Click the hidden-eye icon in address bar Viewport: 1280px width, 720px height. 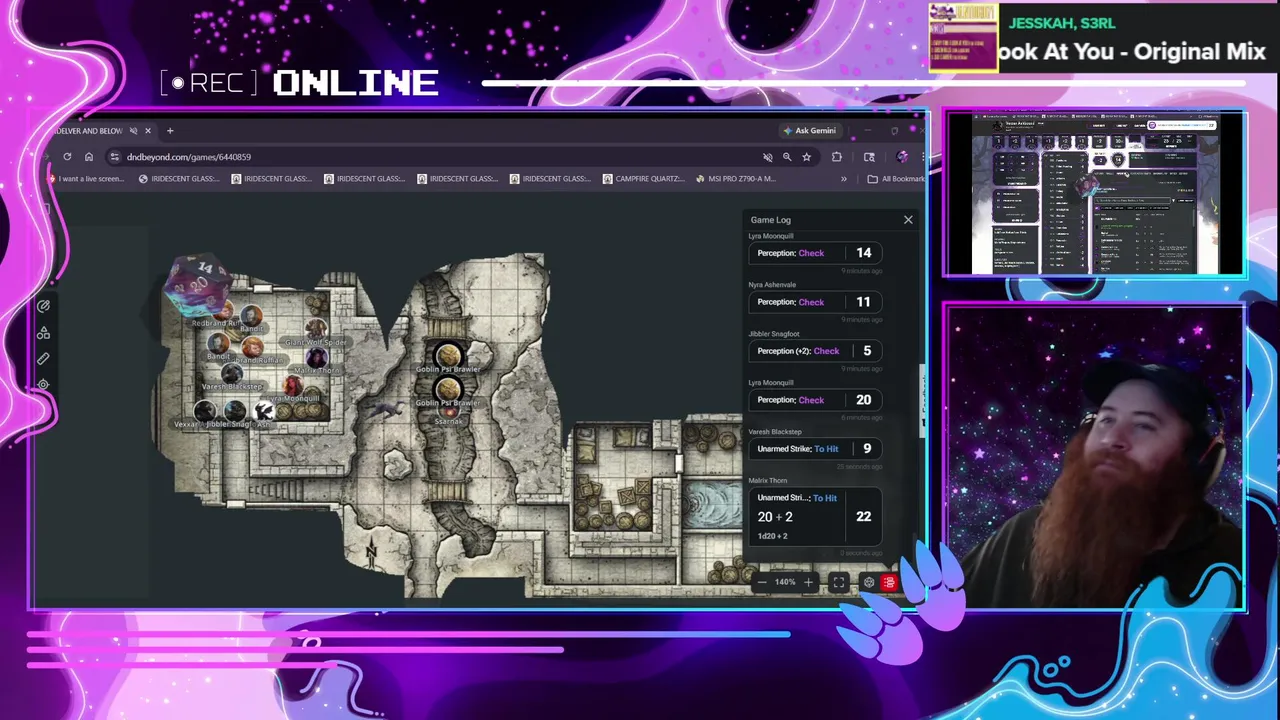click(x=767, y=157)
